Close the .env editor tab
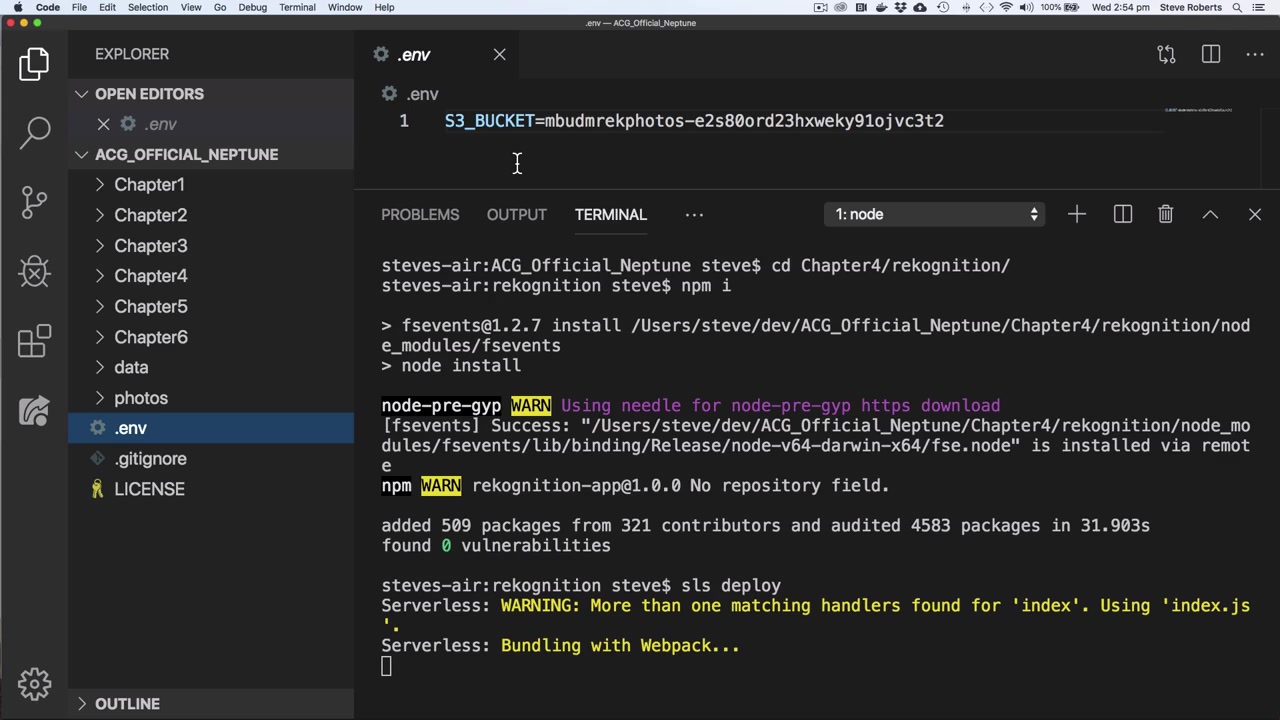The image size is (1280, 720). tap(499, 55)
